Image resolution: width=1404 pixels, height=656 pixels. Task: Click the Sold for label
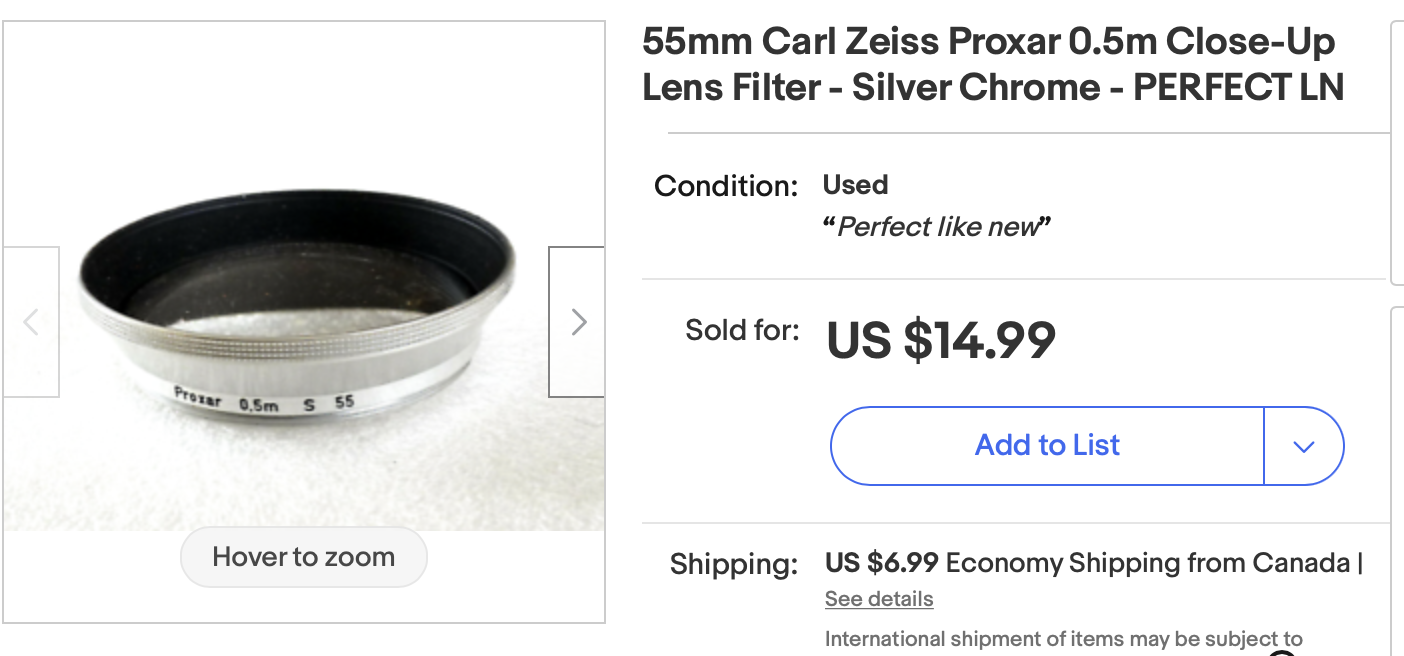[x=742, y=330]
